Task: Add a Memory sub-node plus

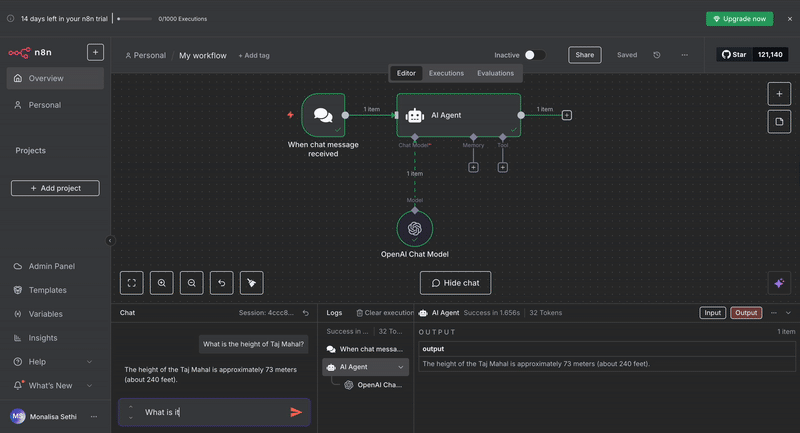Action: (473, 167)
